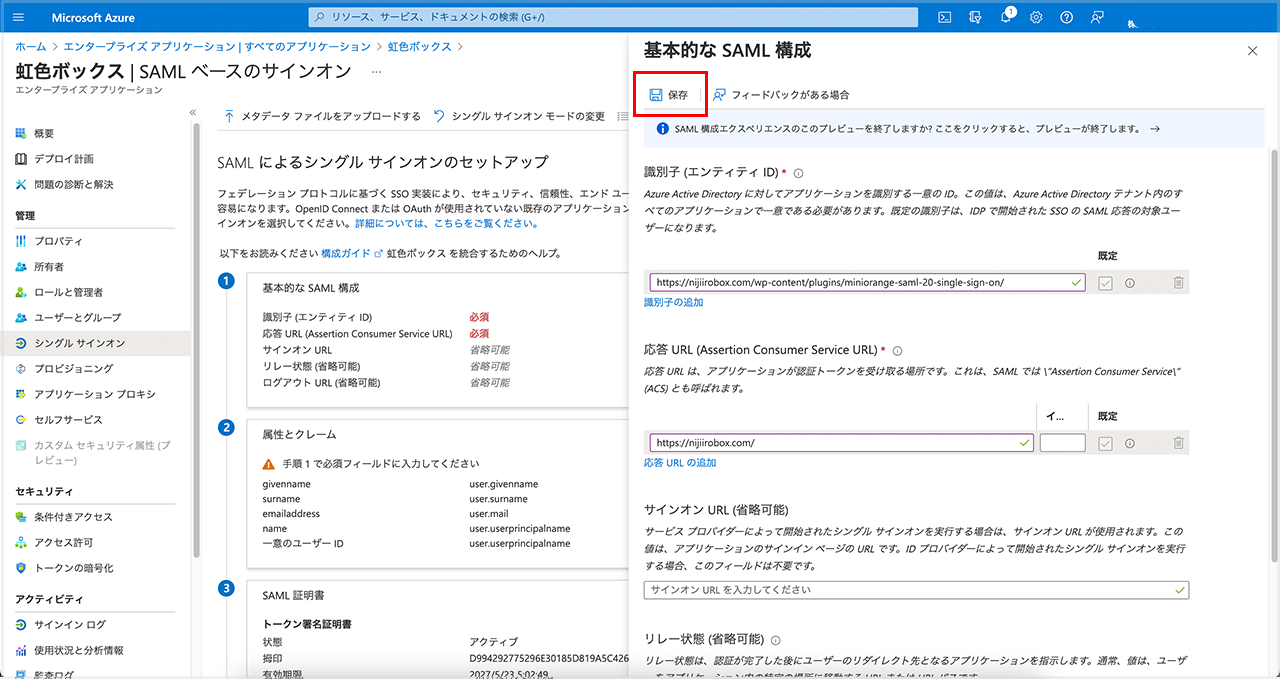Select プロビジョニング in the left menu
This screenshot has width=1280, height=679.
coord(73,369)
